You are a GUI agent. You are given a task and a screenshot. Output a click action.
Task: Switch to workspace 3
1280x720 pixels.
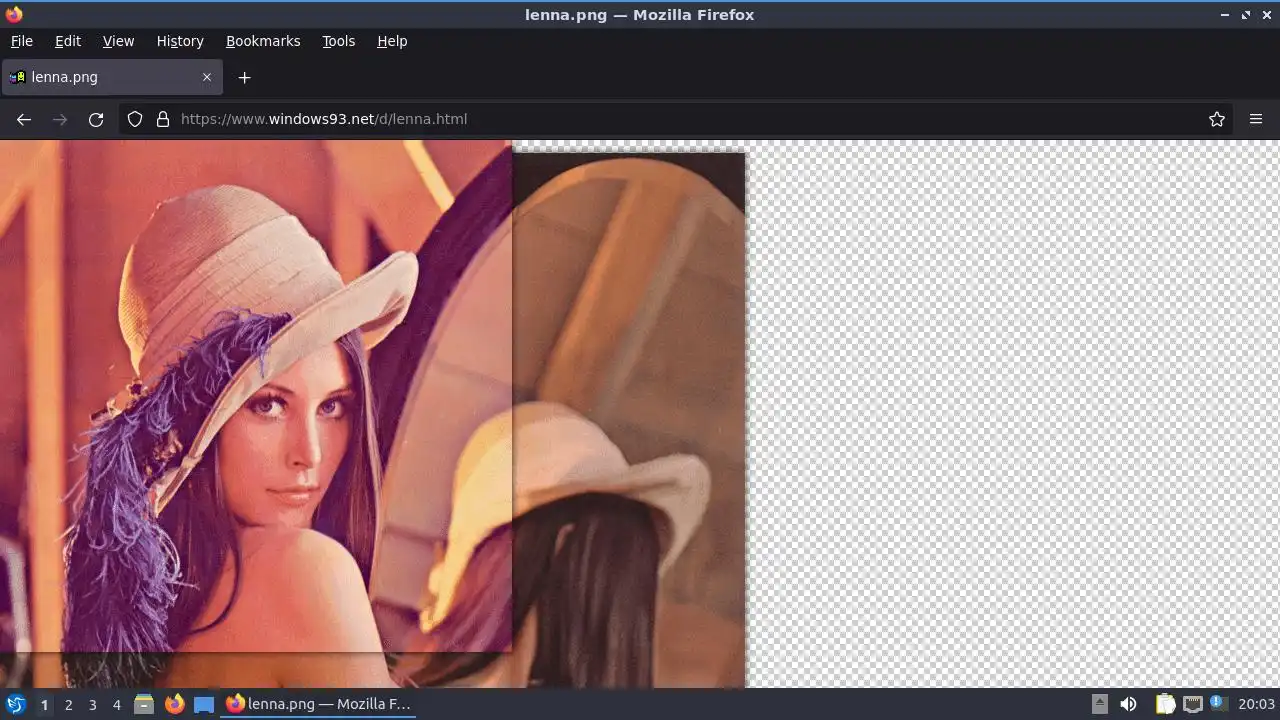pos(92,704)
